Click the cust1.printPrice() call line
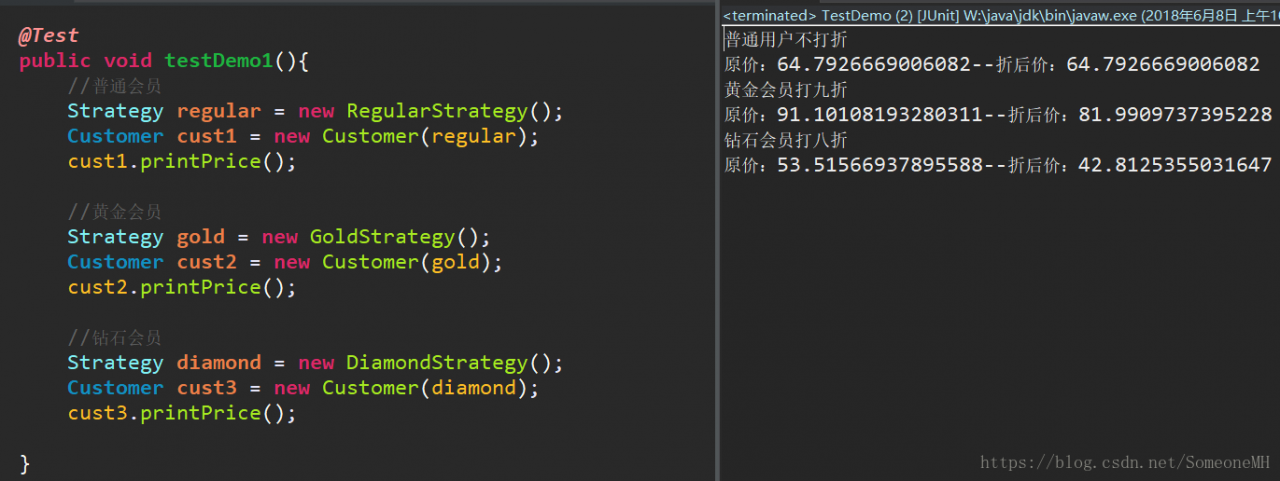 tap(181, 161)
